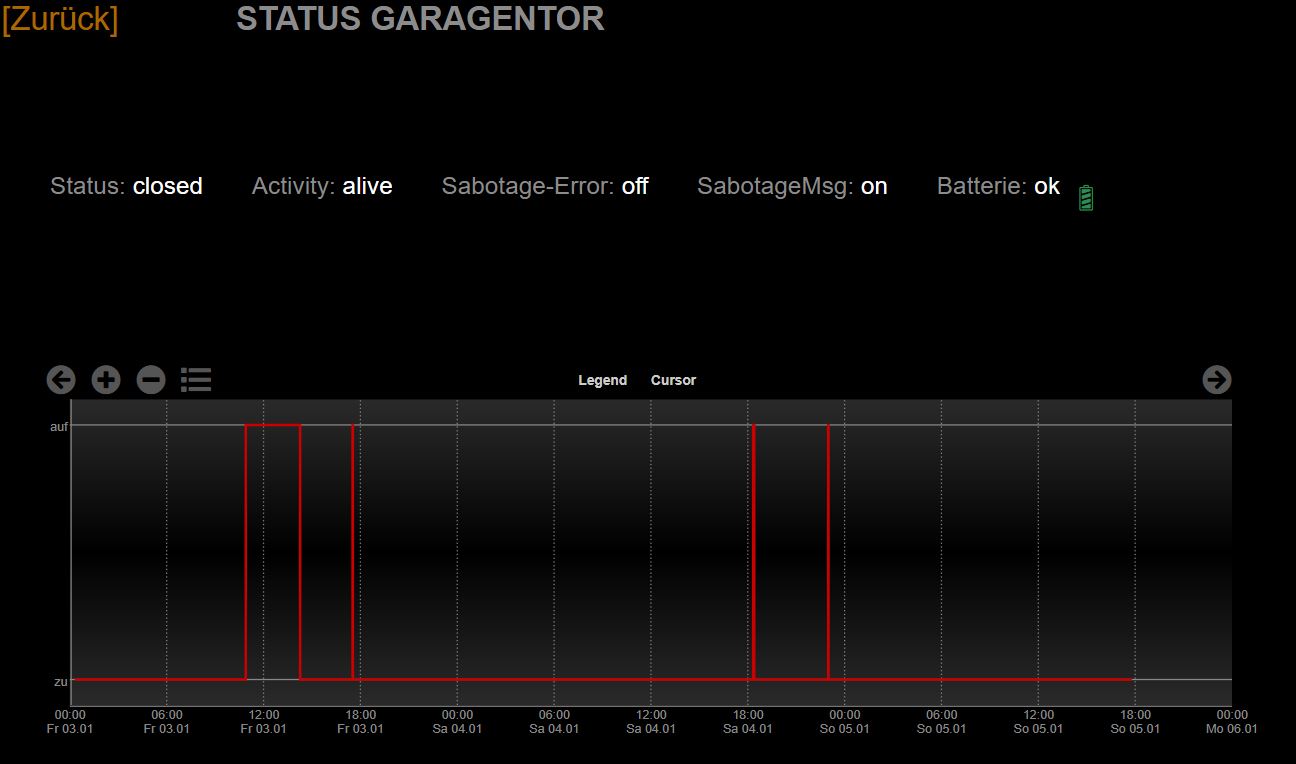
Task: Zoom in chart with plus icon
Action: 106,380
